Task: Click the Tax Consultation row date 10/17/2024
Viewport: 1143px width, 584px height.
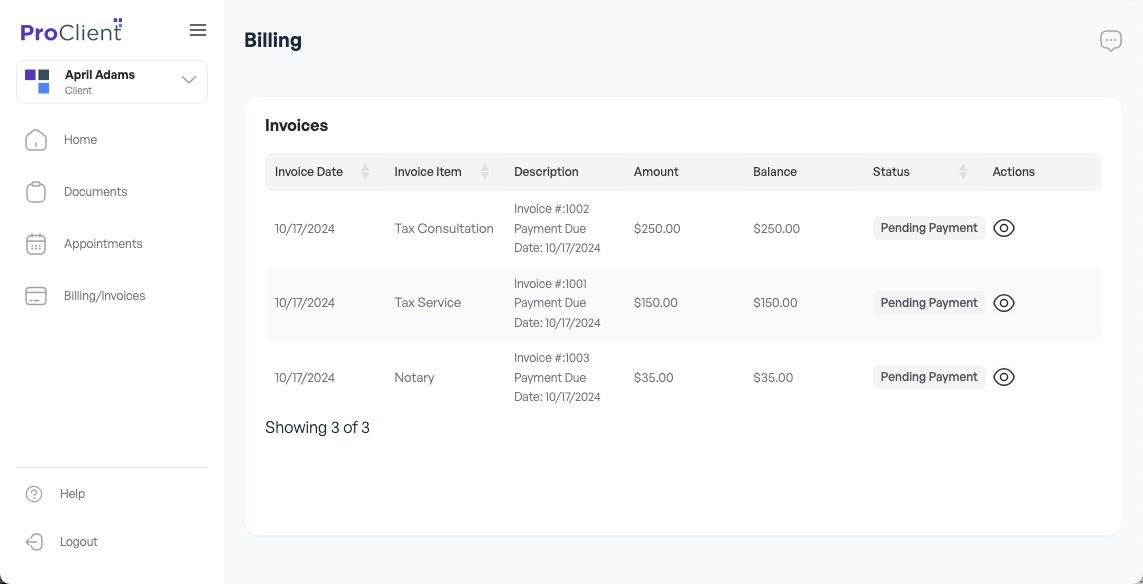Action: point(305,229)
